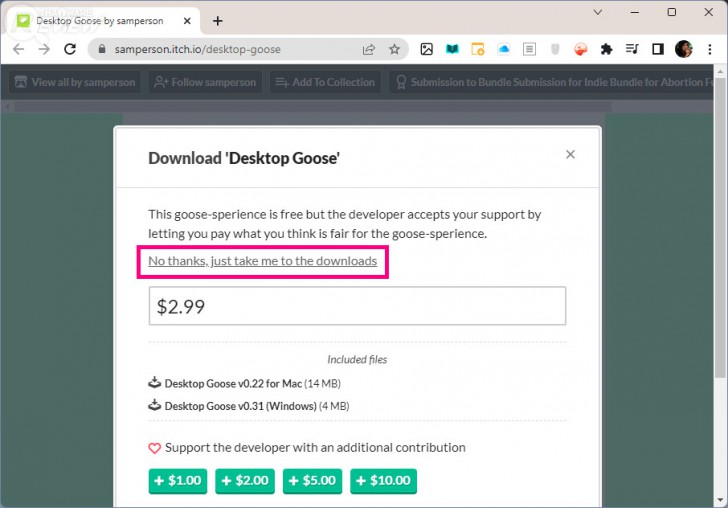This screenshot has height=508, width=728.
Task: Click the browser forward arrow
Action: tap(44, 49)
